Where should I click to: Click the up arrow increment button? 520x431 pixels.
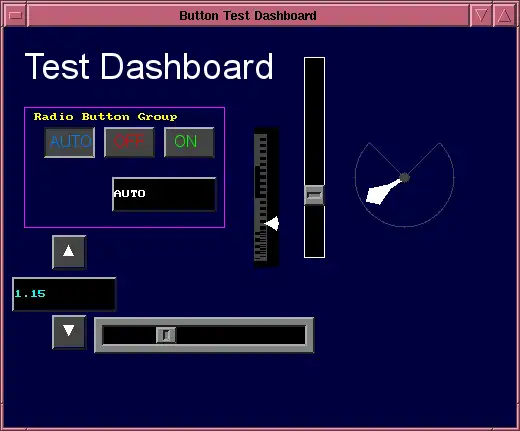69,252
